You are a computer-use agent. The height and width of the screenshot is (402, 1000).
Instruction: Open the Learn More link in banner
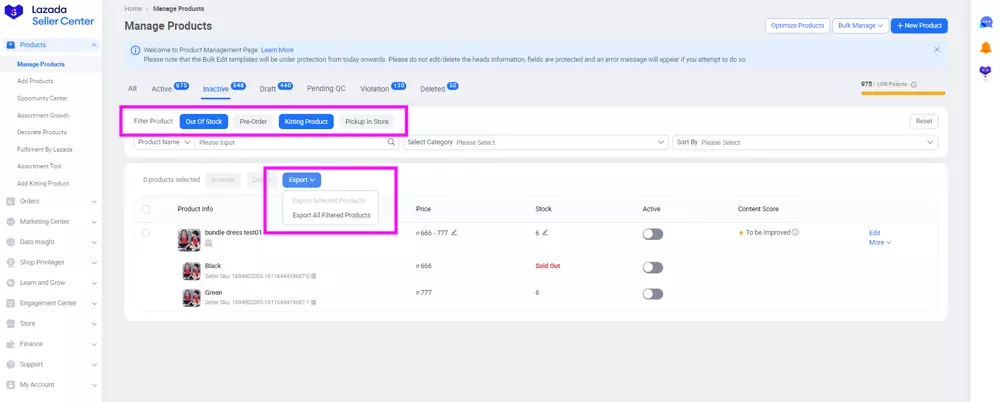coord(277,49)
